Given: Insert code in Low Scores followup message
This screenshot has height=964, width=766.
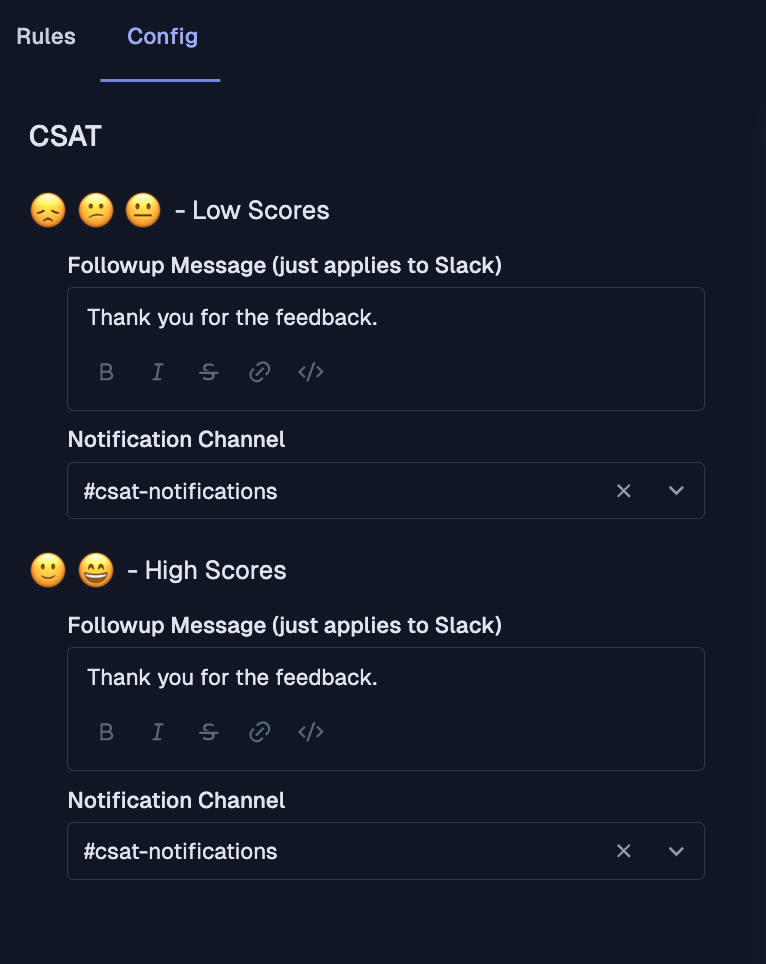Looking at the screenshot, I should [311, 372].
